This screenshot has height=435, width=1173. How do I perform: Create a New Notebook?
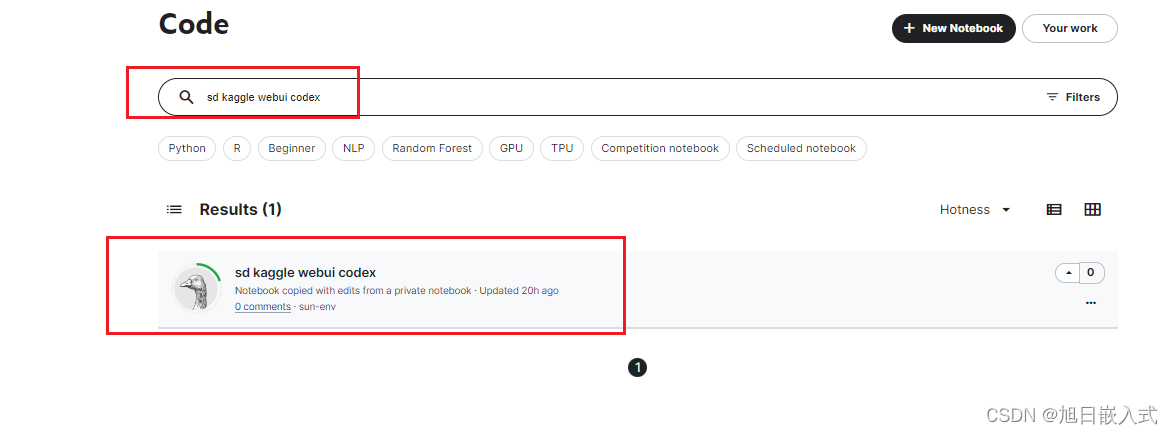[954, 28]
